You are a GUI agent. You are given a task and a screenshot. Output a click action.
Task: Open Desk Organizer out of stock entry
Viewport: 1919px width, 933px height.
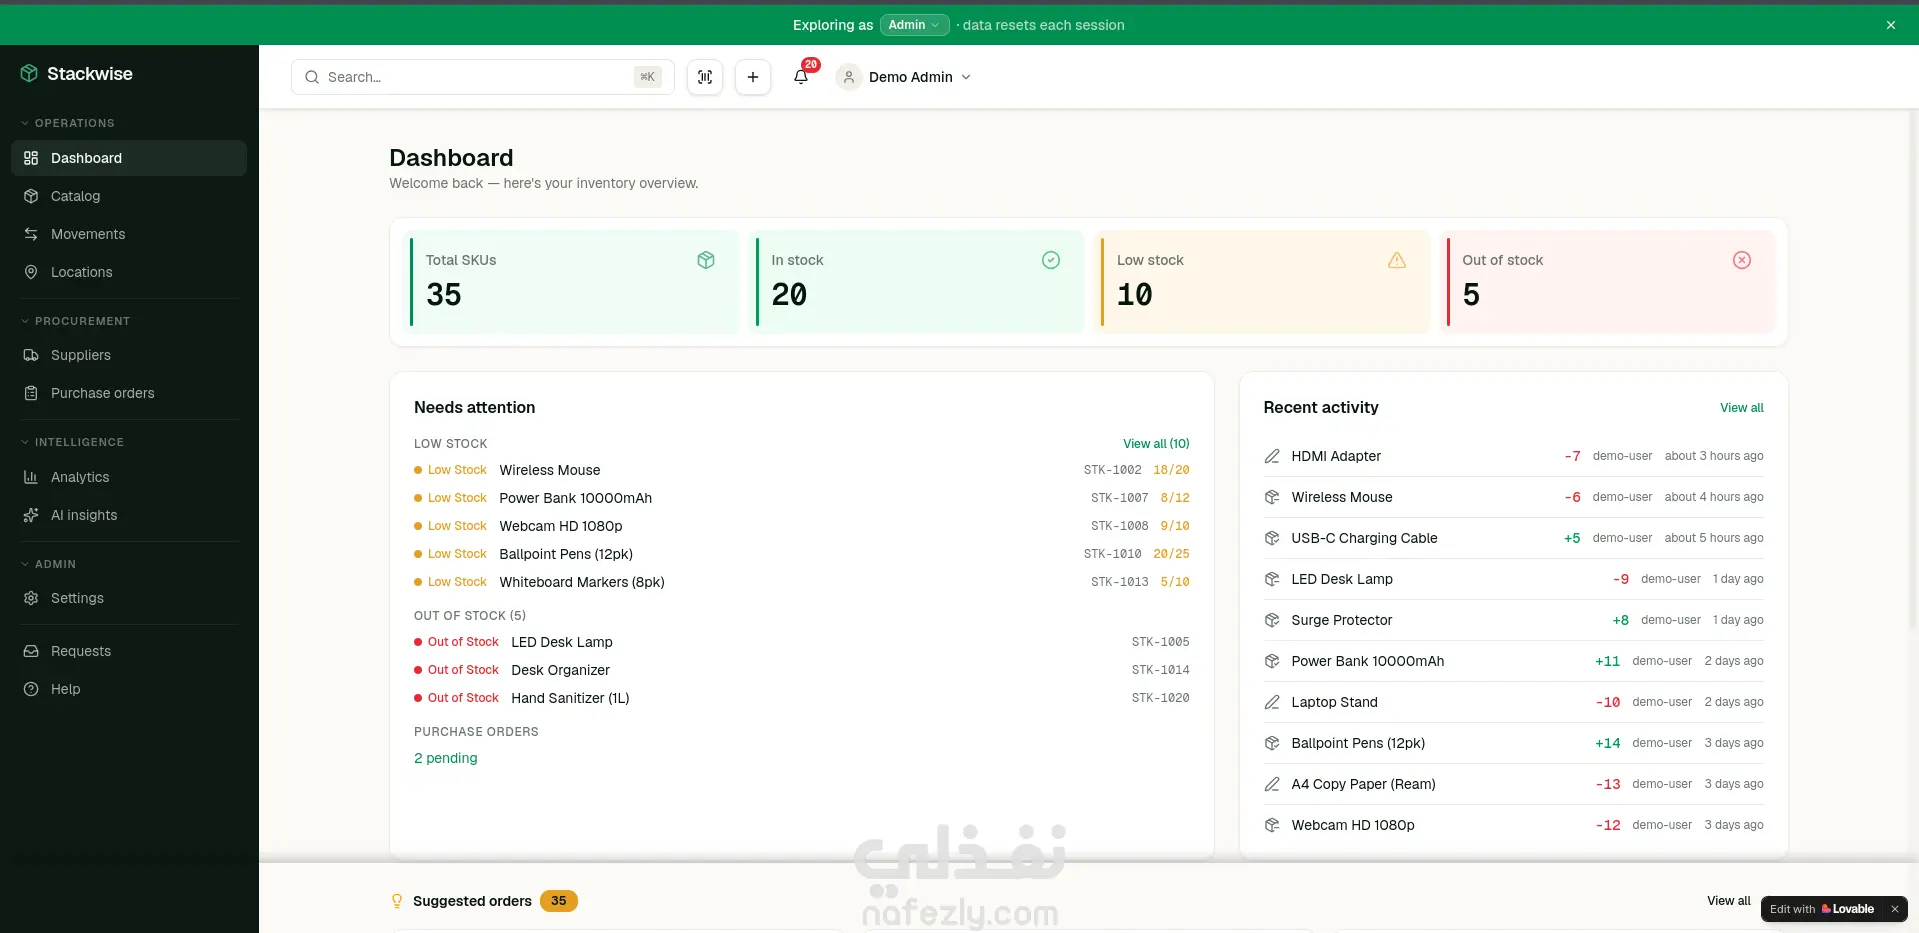coord(802,670)
